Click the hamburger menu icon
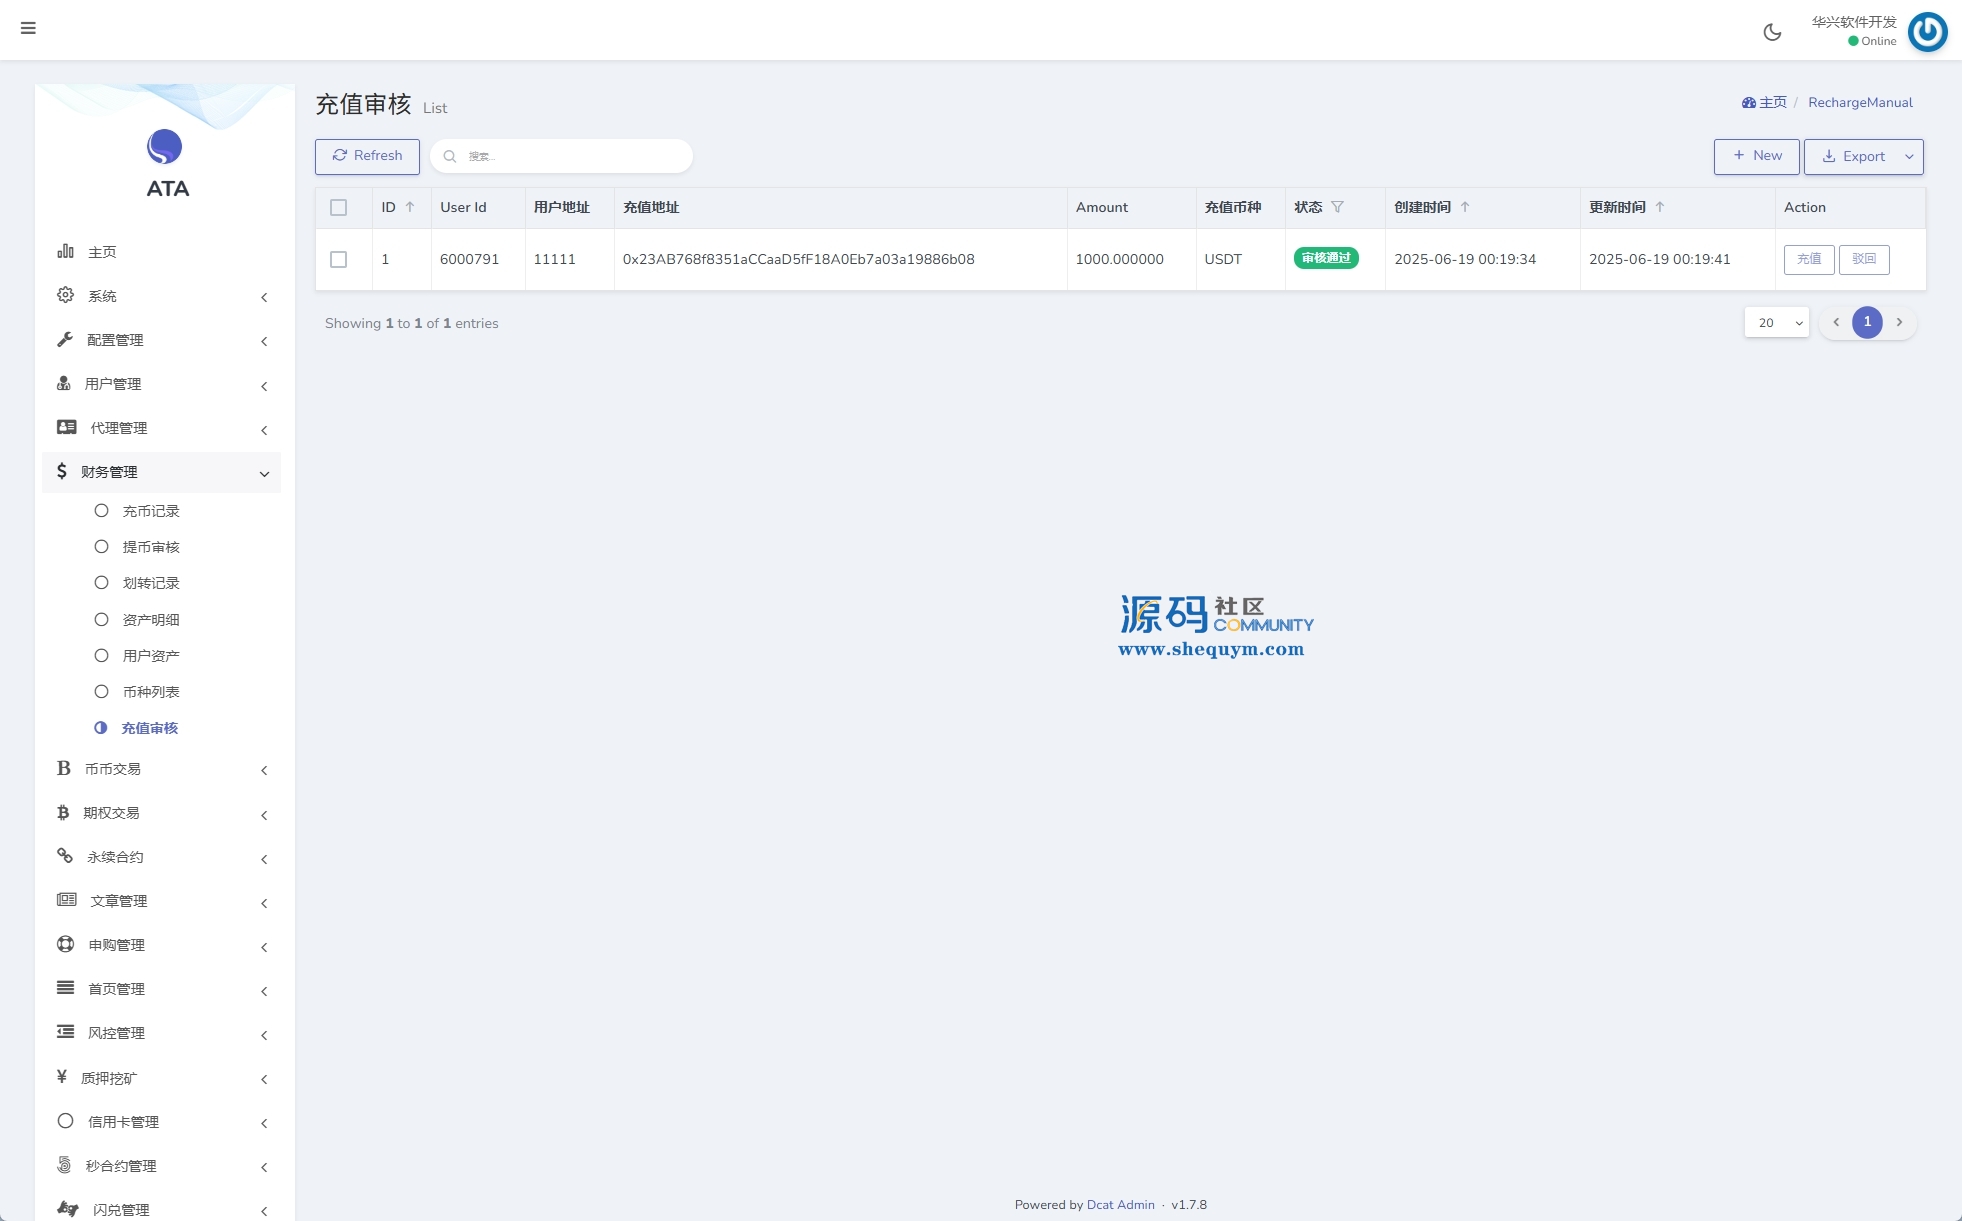The image size is (1962, 1221). click(28, 28)
